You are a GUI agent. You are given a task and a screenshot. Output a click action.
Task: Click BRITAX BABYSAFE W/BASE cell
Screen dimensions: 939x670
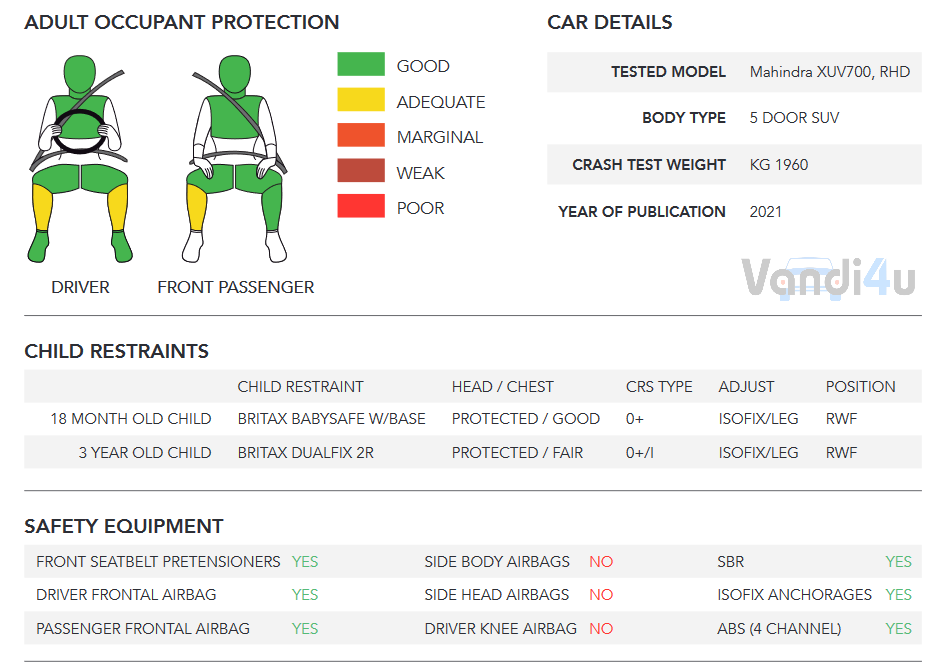point(331,419)
